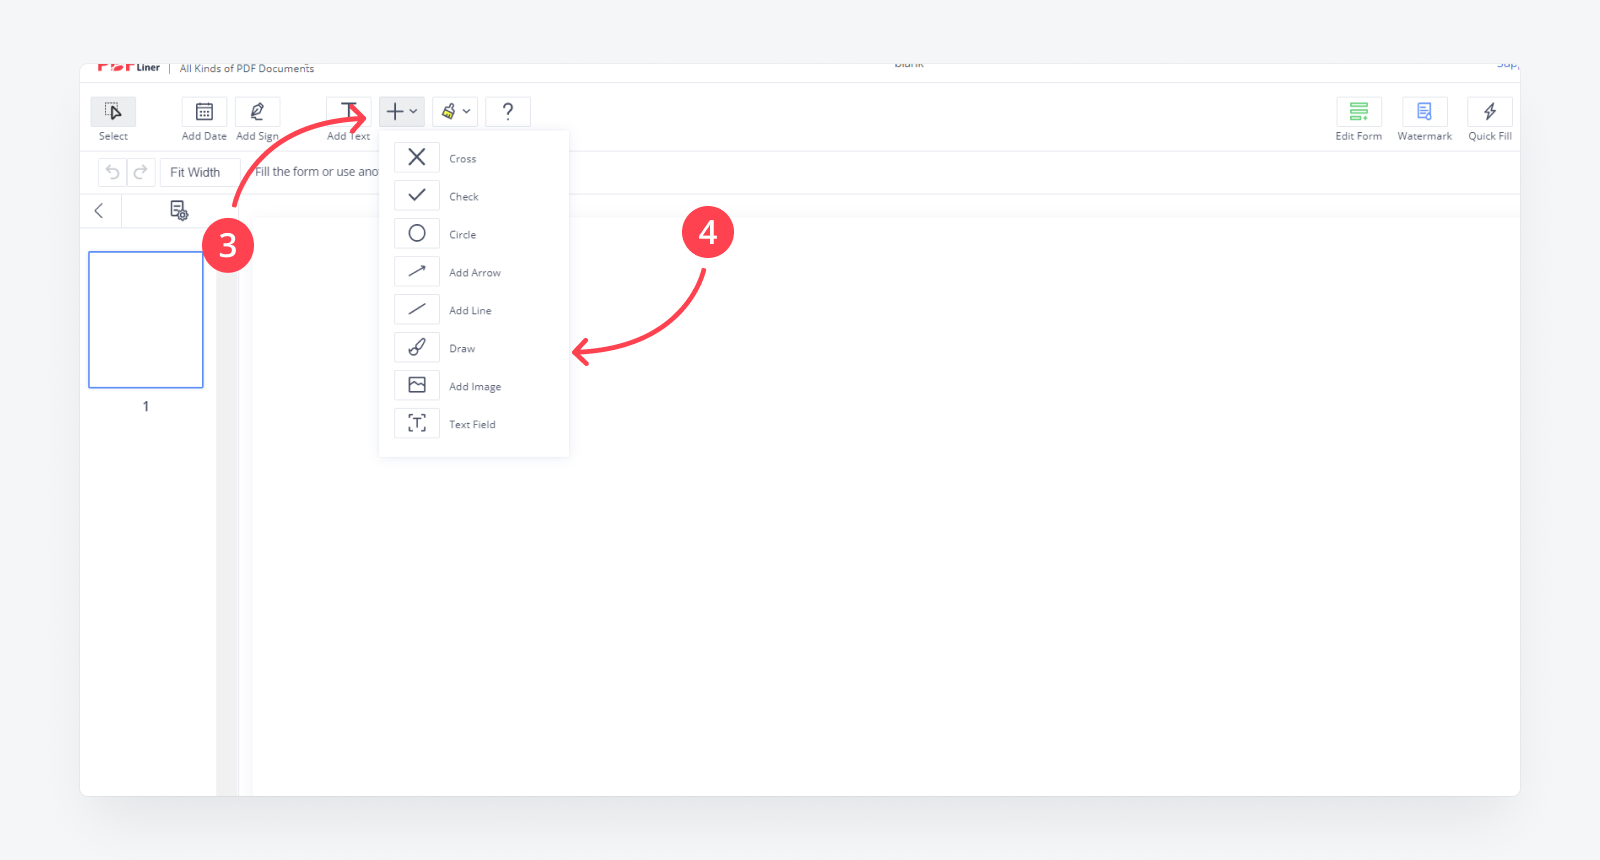Screen dimensions: 1600x860
Task: Choose the Cross menu label
Action: click(463, 159)
